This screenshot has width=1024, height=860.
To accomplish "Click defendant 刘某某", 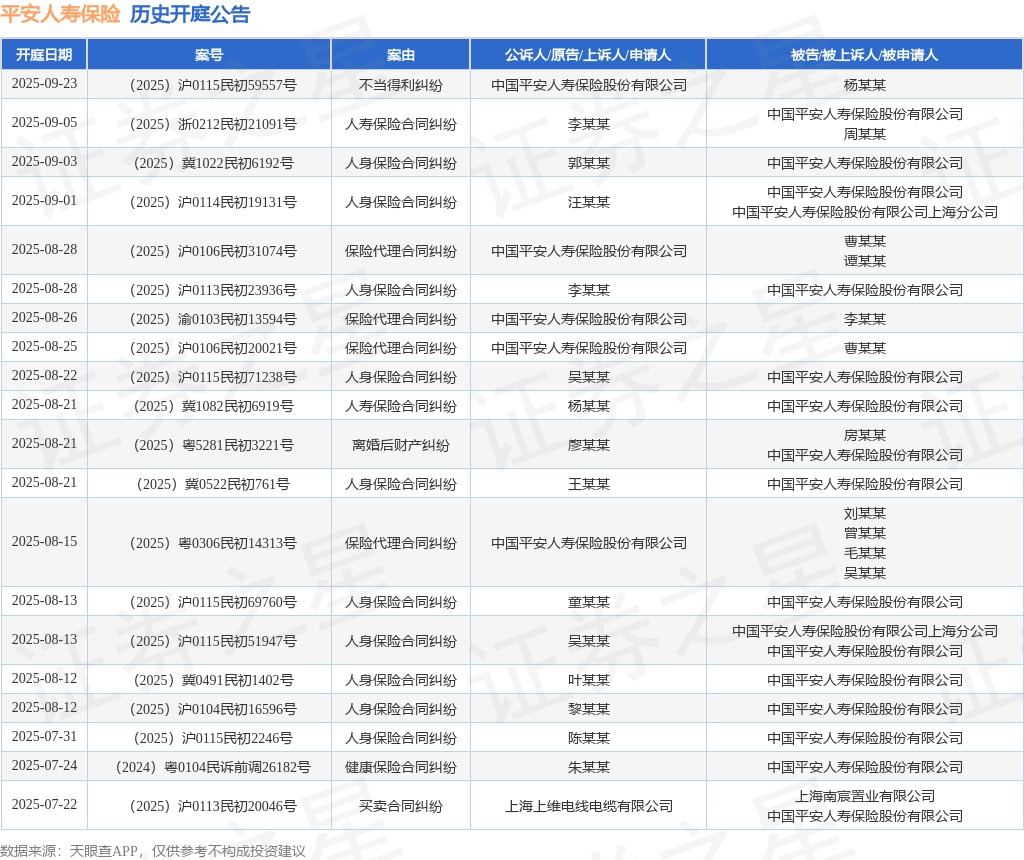I will [x=865, y=514].
